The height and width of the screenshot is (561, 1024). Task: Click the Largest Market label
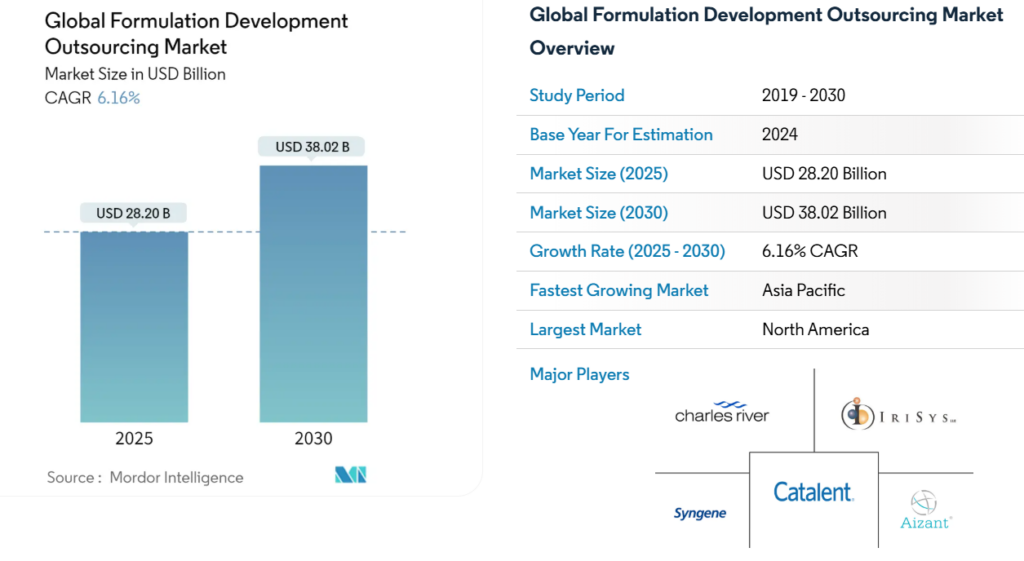(585, 330)
